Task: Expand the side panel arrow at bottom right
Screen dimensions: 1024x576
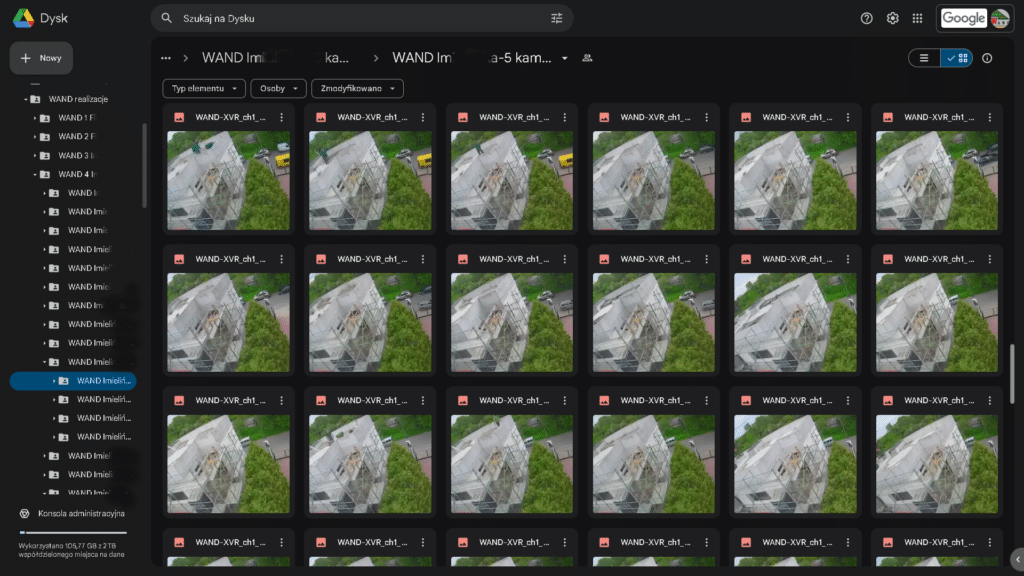Action: click(x=1017, y=559)
